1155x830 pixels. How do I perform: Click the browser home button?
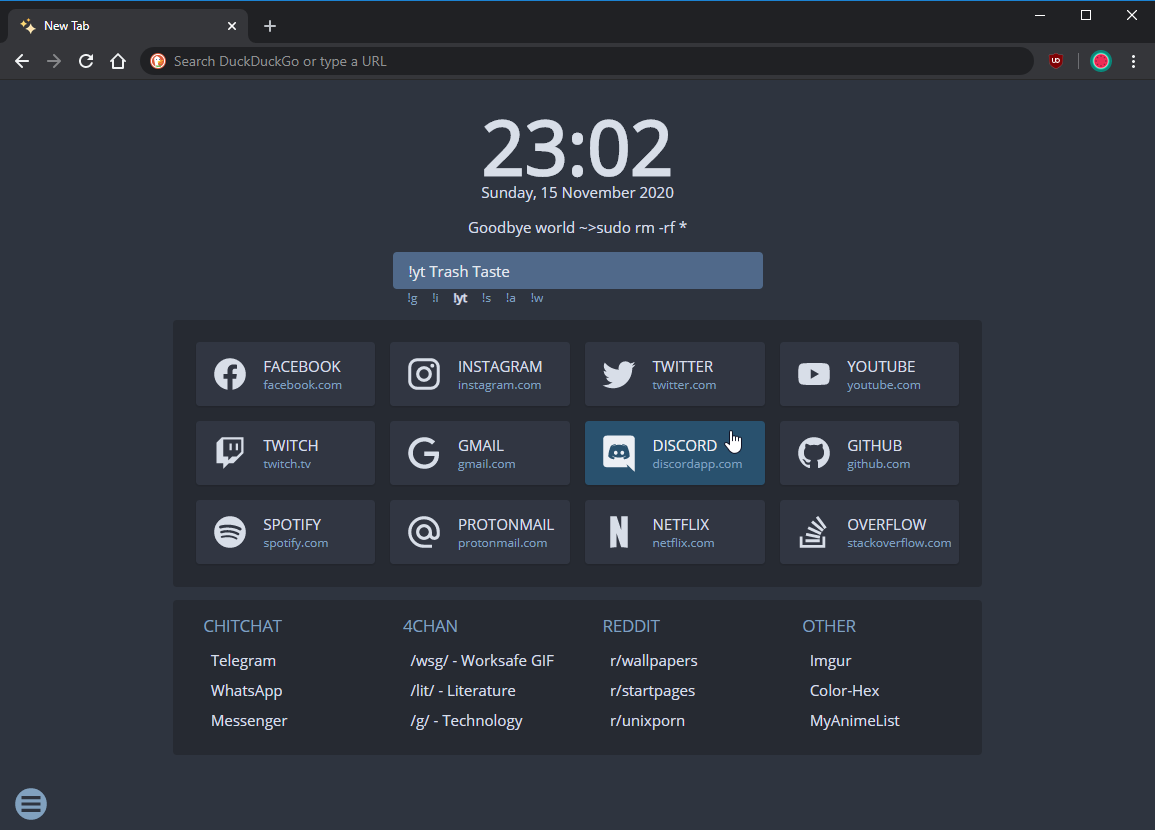point(118,61)
